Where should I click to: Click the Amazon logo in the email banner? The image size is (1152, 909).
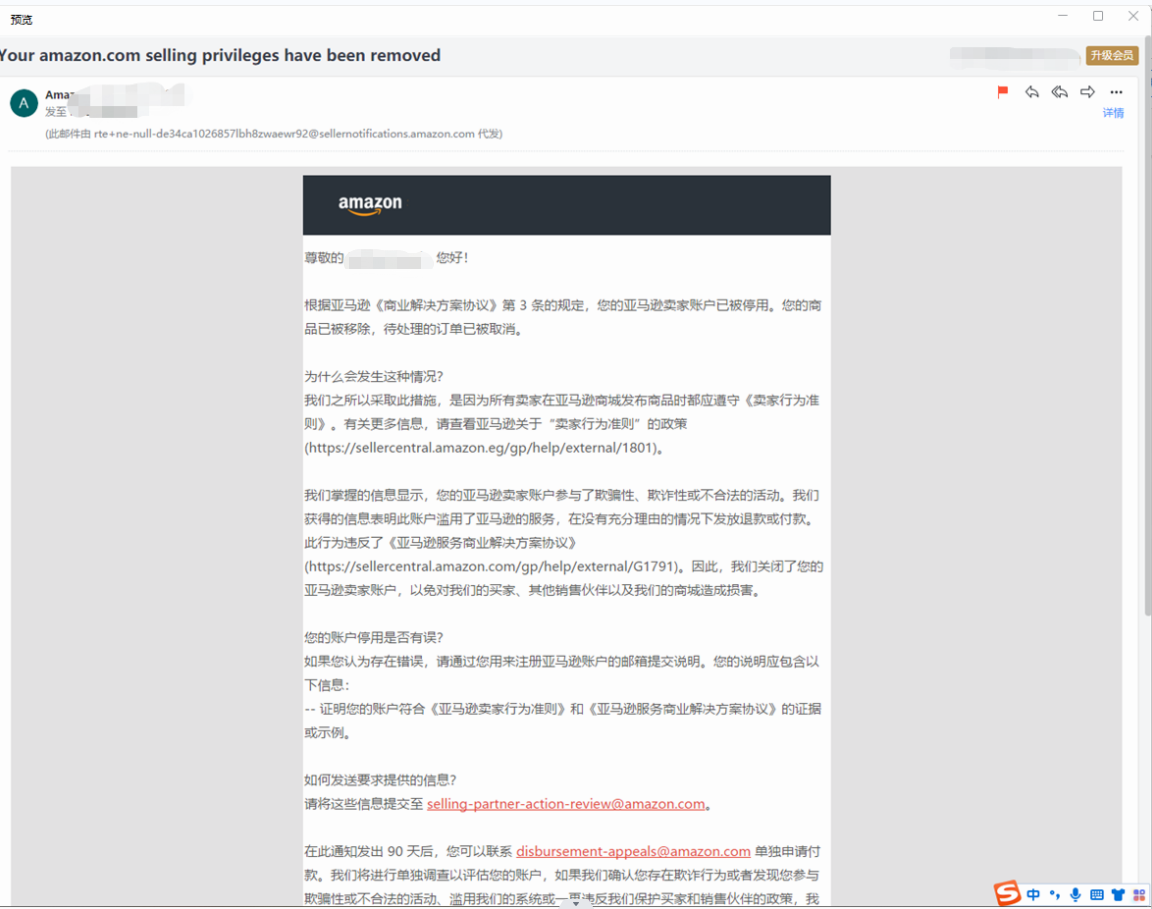pyautogui.click(x=370, y=204)
